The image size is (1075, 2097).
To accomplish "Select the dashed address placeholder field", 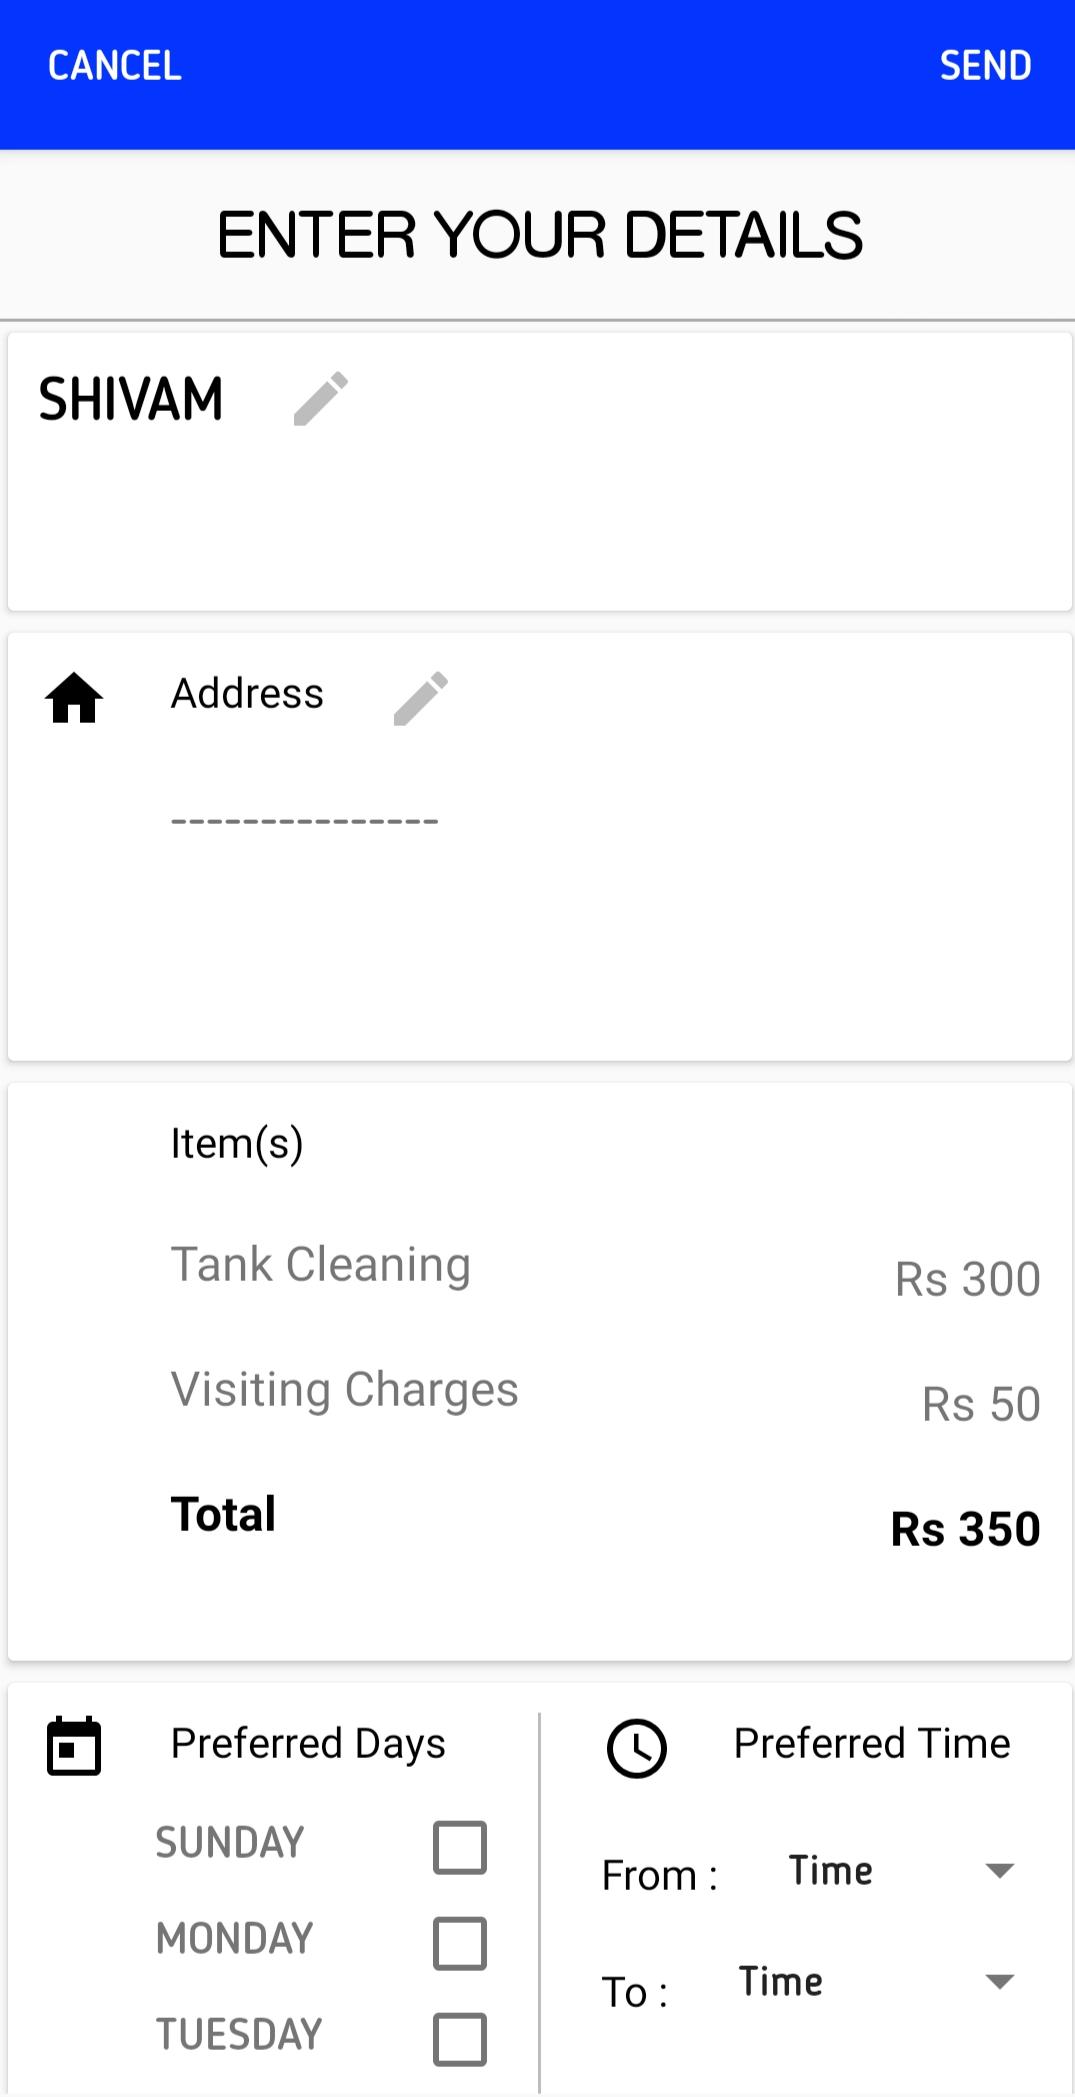I will 305,821.
